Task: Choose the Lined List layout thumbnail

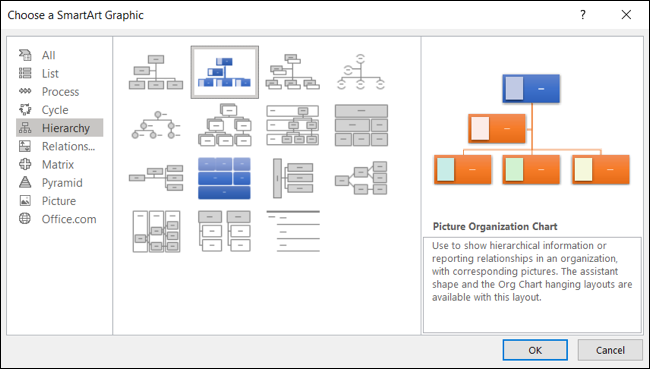Action: (293, 231)
